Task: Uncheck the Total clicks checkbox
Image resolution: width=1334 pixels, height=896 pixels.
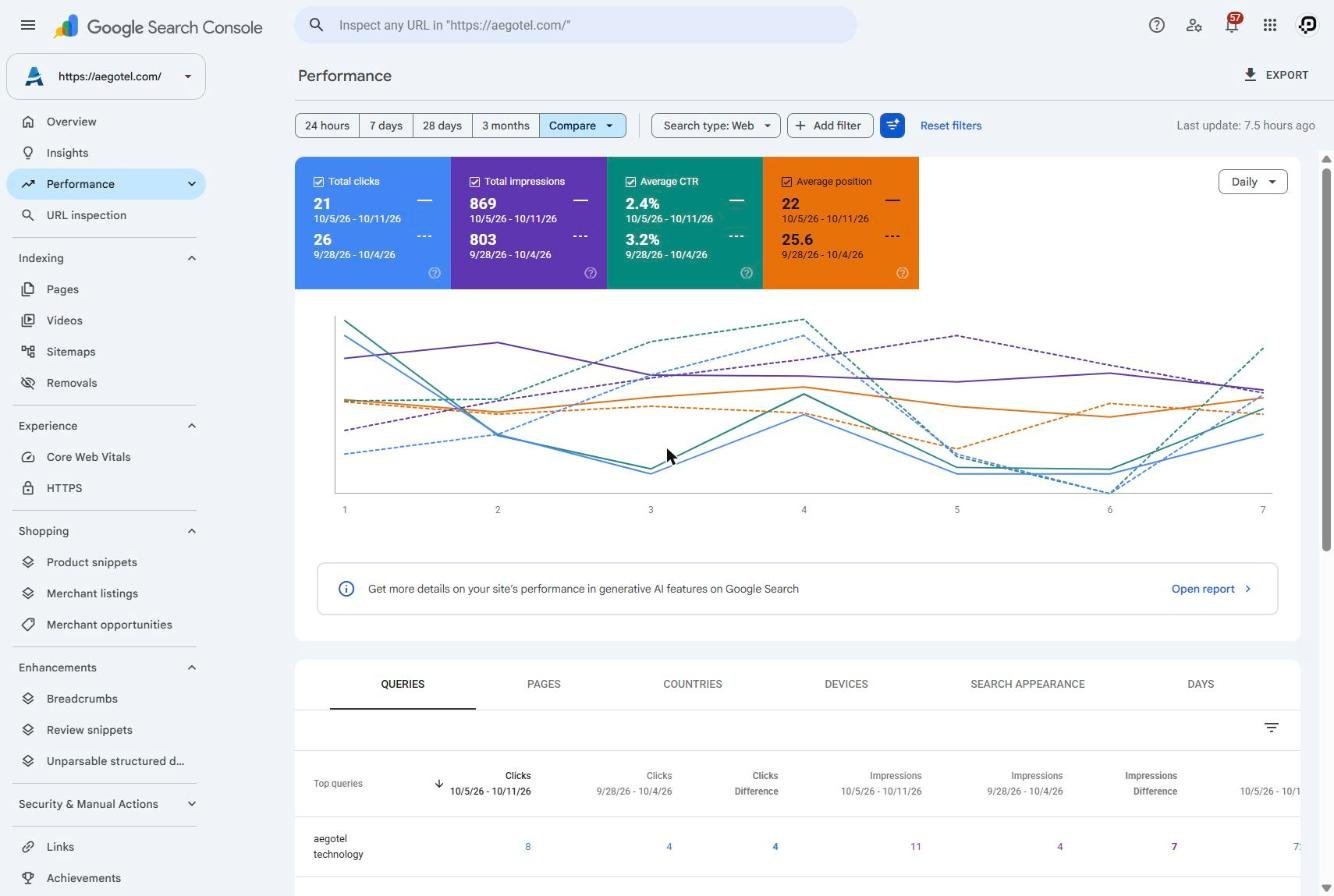Action: [x=319, y=182]
